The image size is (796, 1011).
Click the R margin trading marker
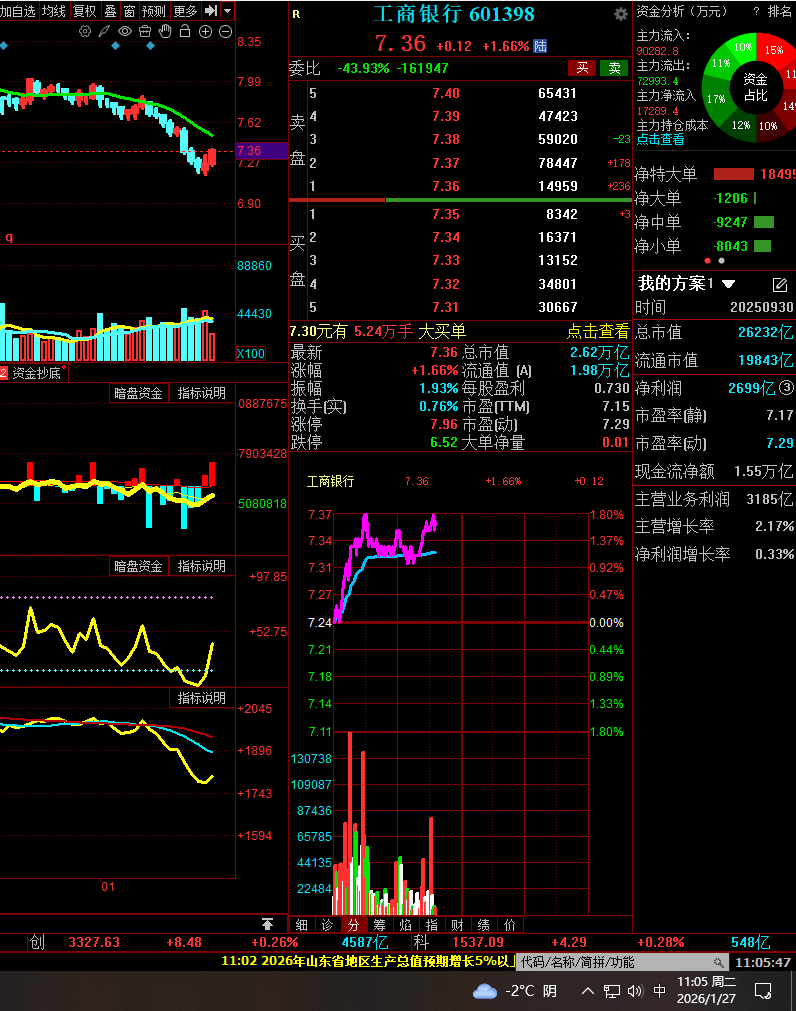click(296, 14)
